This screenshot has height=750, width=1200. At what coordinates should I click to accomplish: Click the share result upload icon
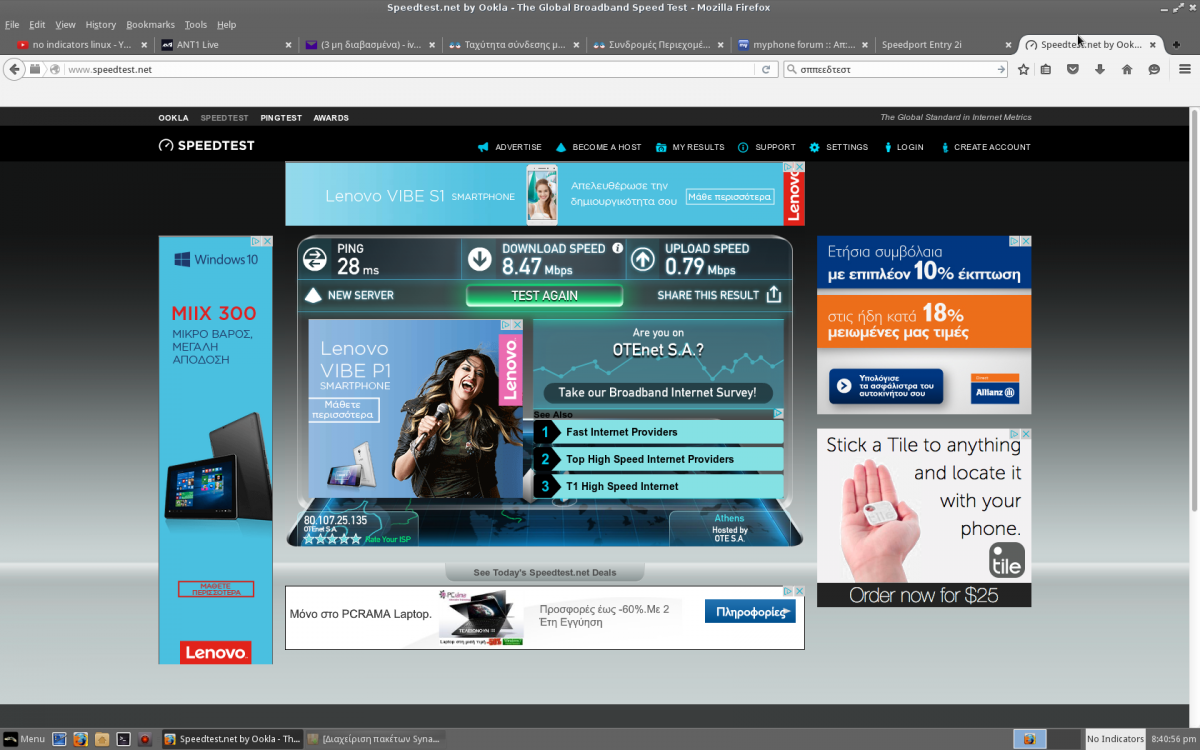773,295
